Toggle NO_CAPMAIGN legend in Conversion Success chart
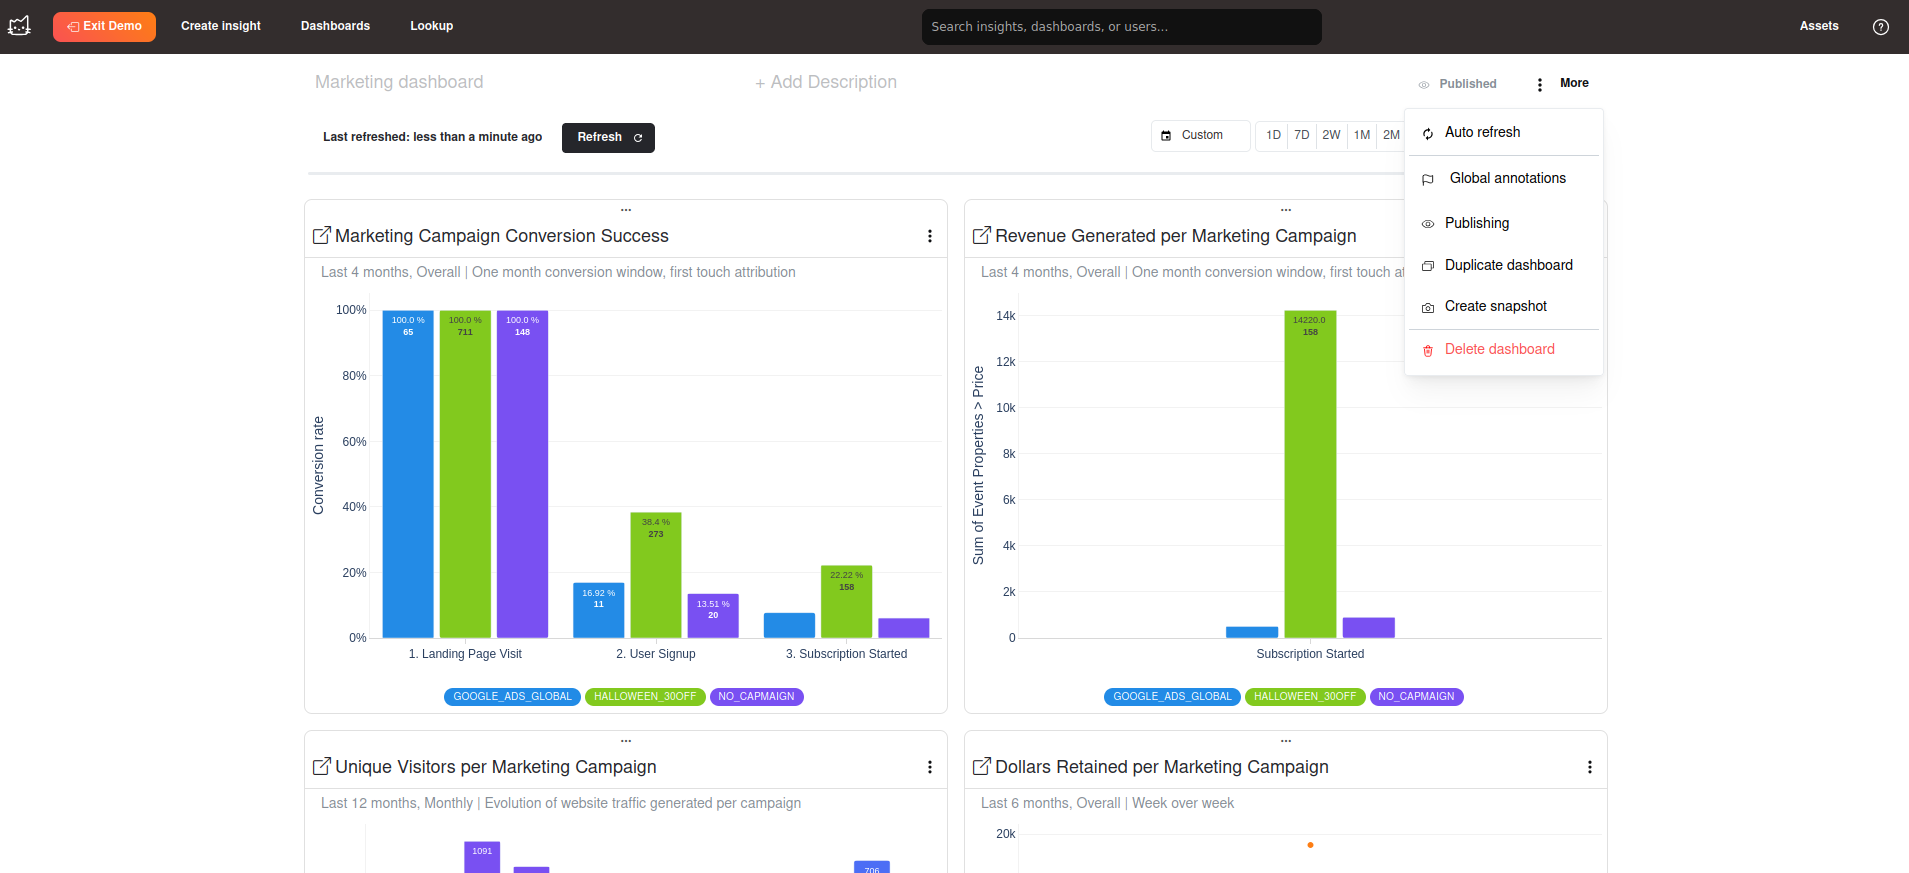This screenshot has height=873, width=1909. pos(756,697)
